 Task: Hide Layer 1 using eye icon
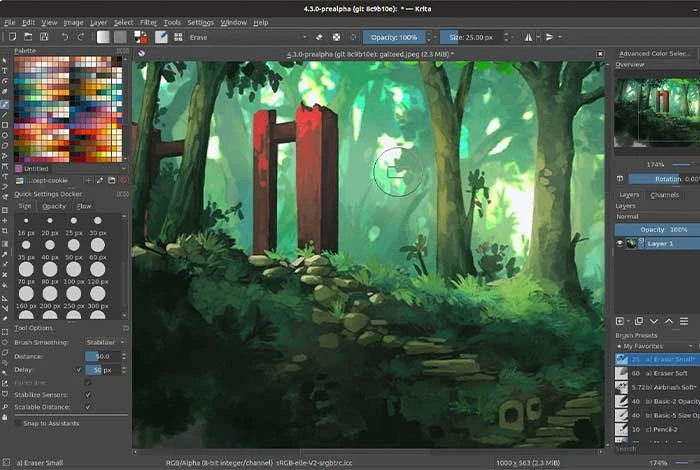pyautogui.click(x=620, y=243)
